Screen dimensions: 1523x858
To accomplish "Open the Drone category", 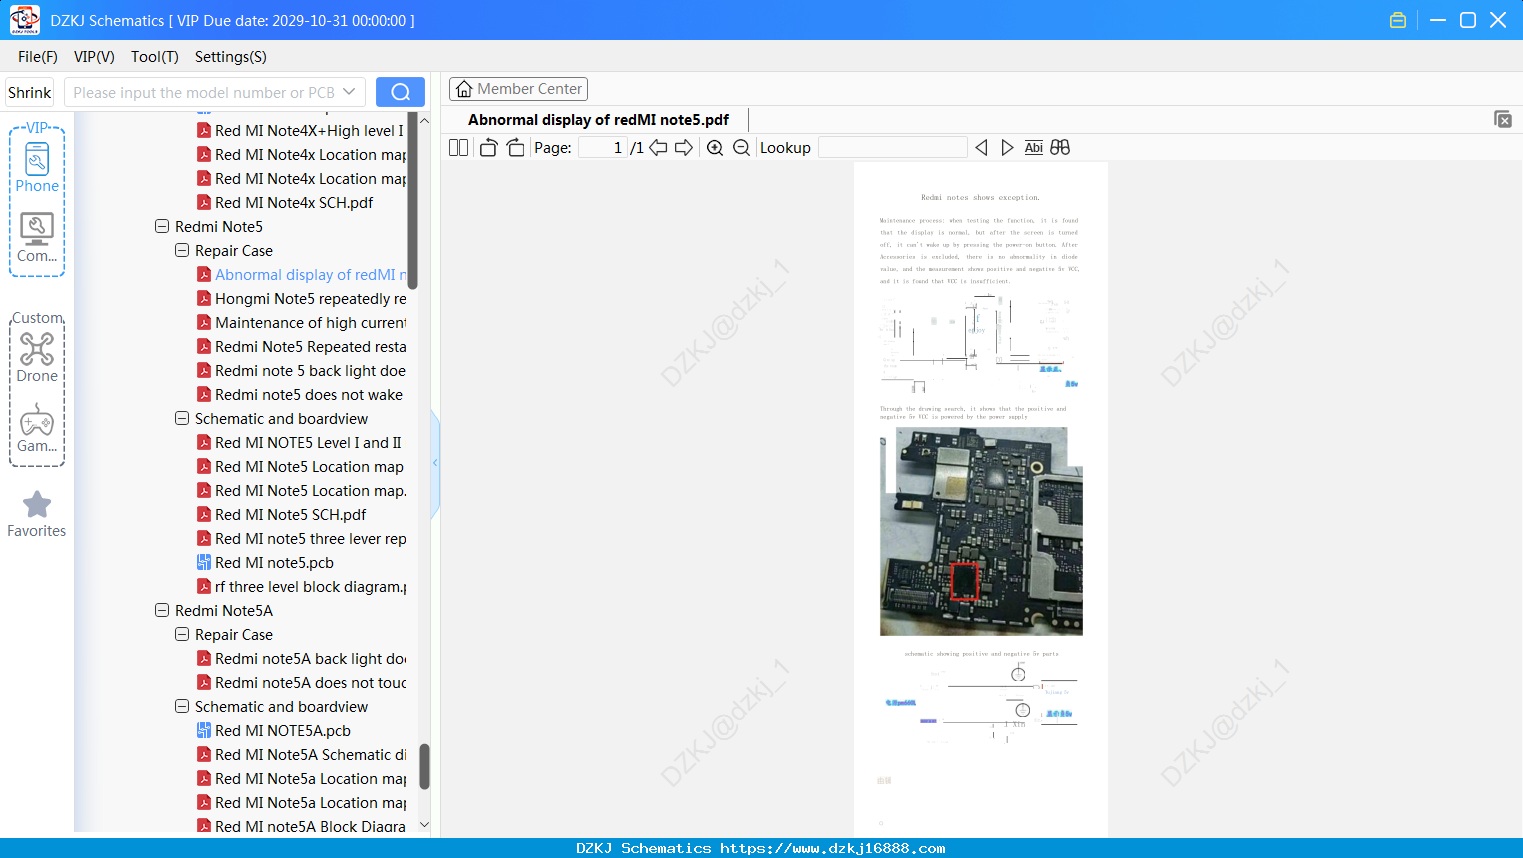I will click(37, 358).
